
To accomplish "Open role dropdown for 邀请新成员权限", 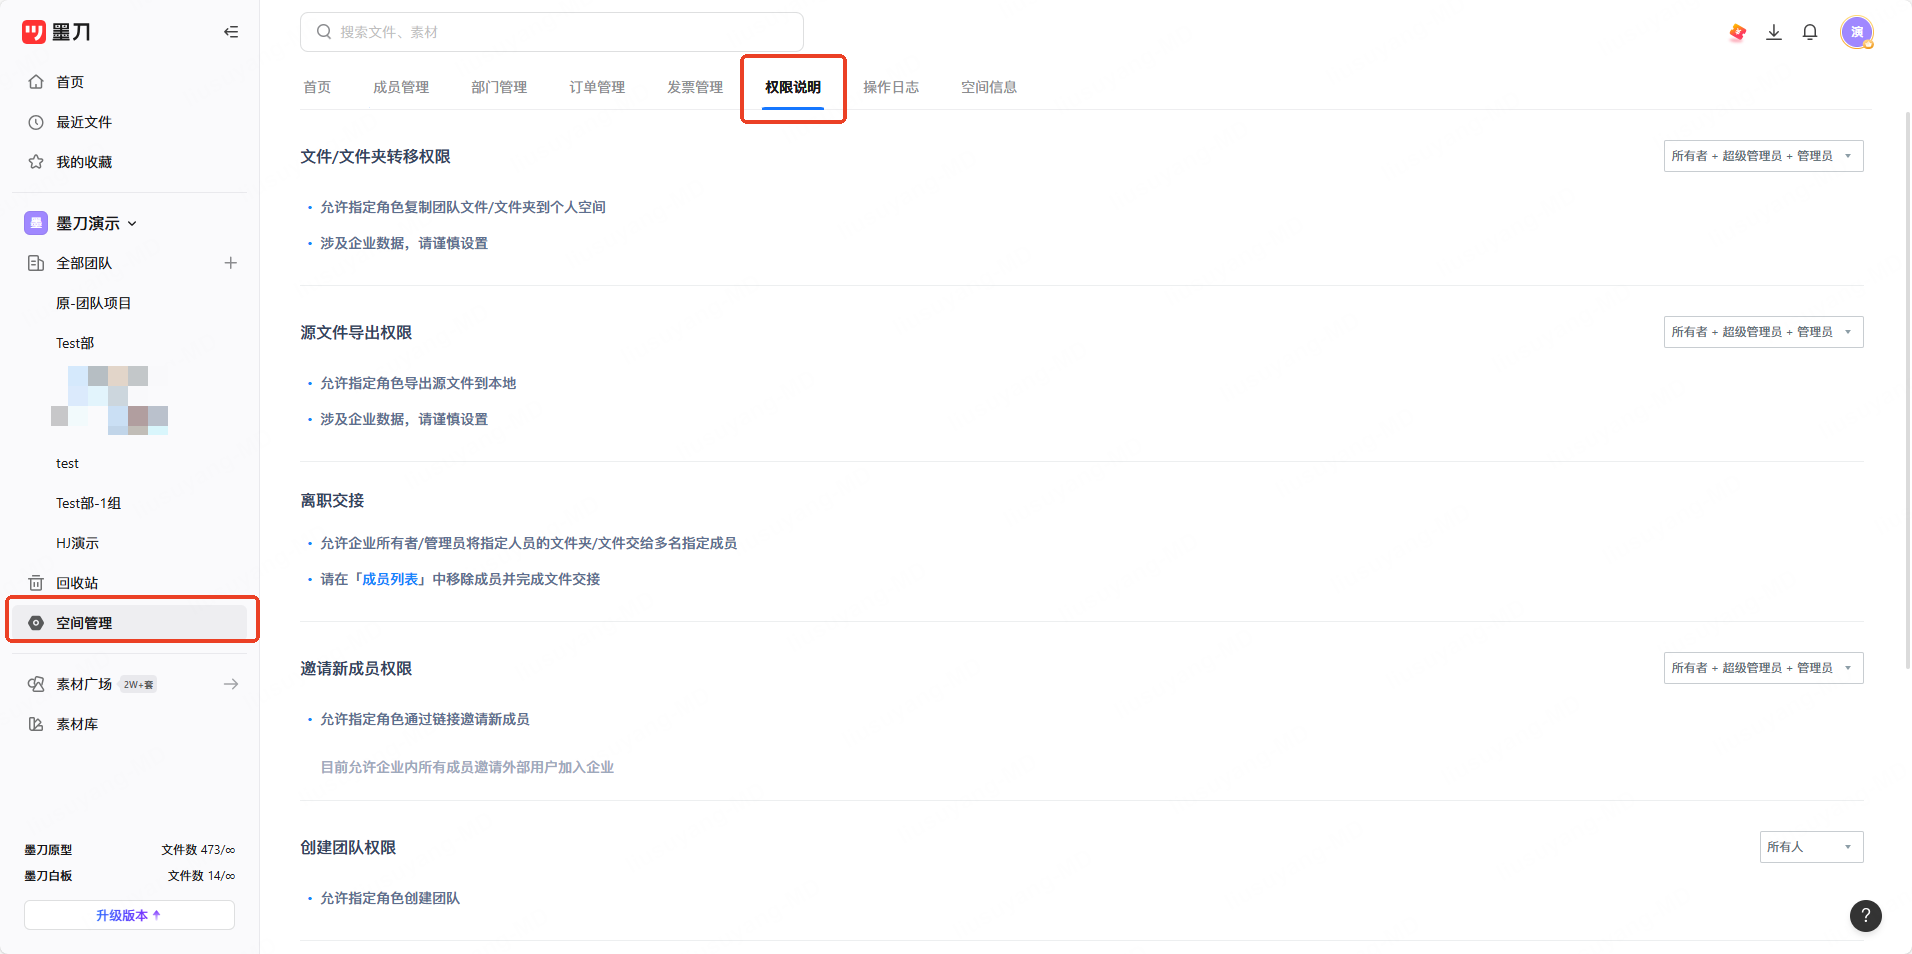I will point(1764,668).
